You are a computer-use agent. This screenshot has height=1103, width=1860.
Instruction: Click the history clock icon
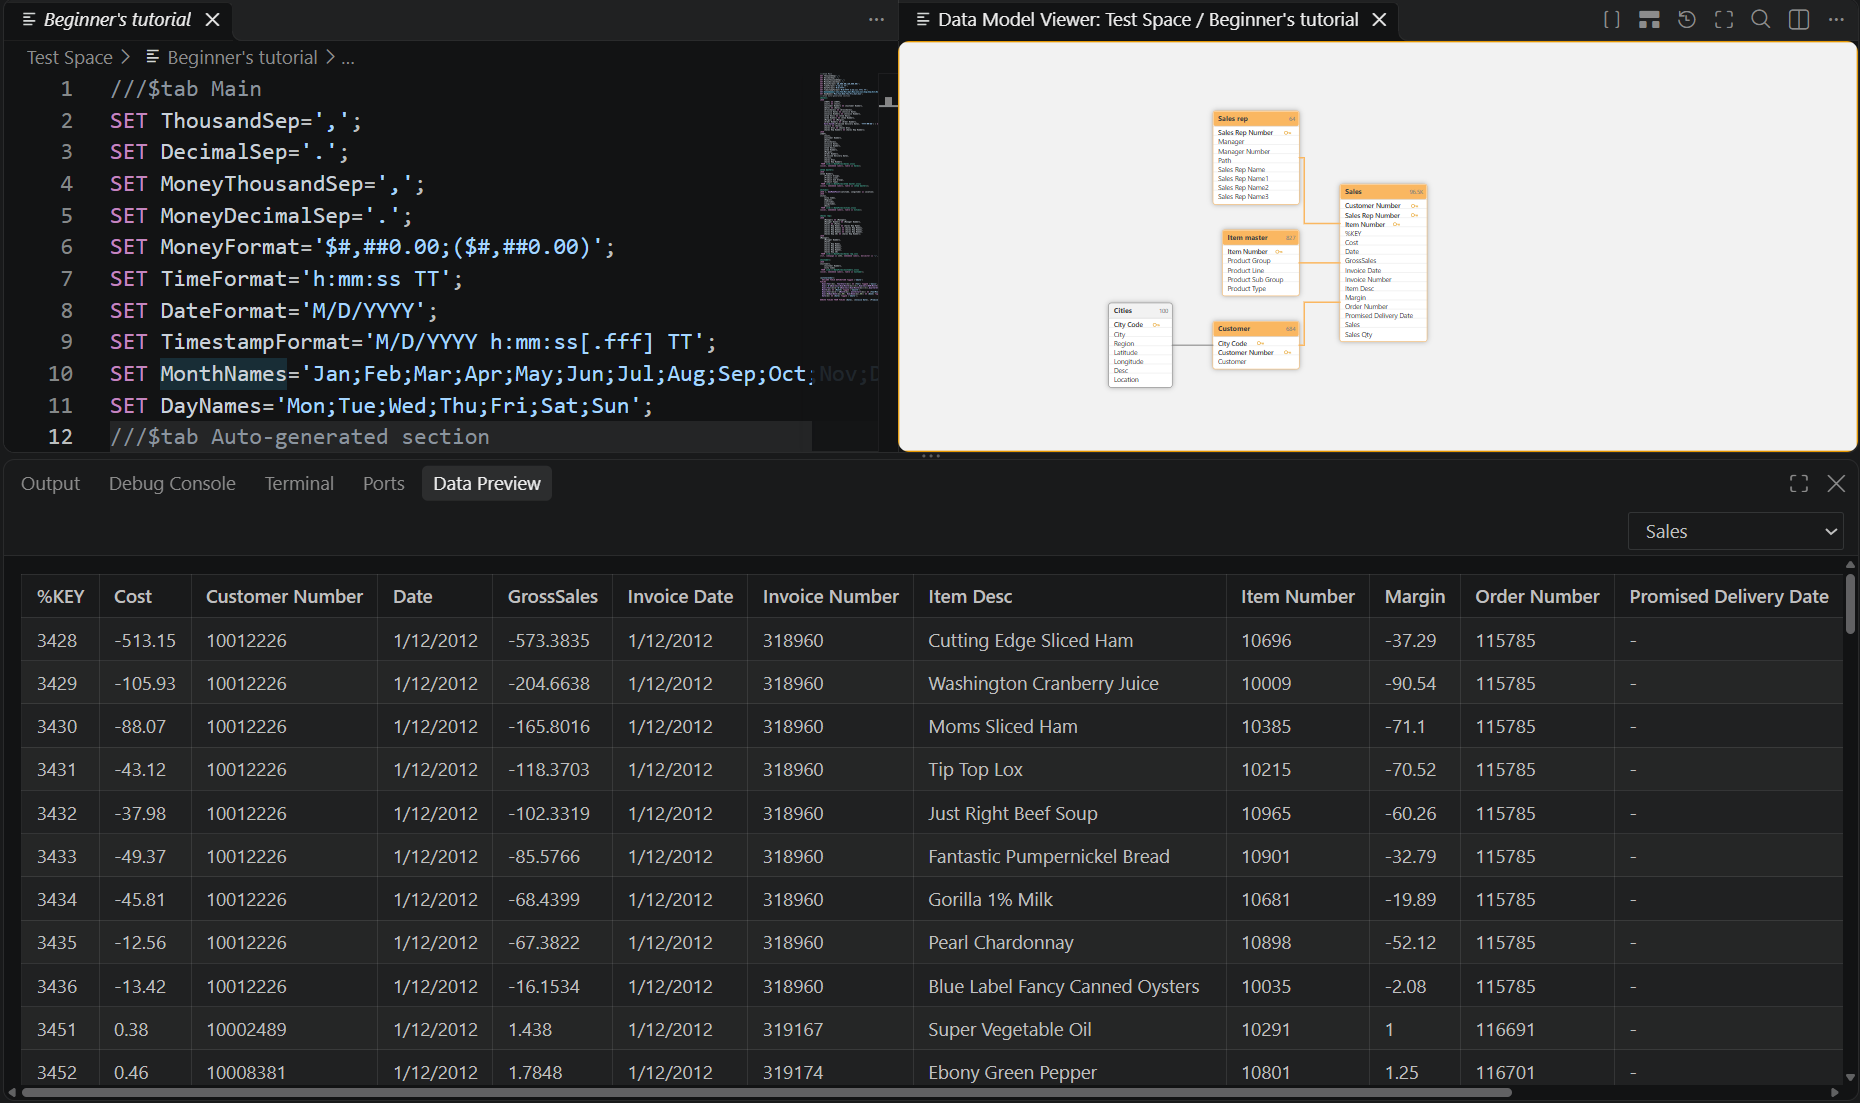point(1686,20)
